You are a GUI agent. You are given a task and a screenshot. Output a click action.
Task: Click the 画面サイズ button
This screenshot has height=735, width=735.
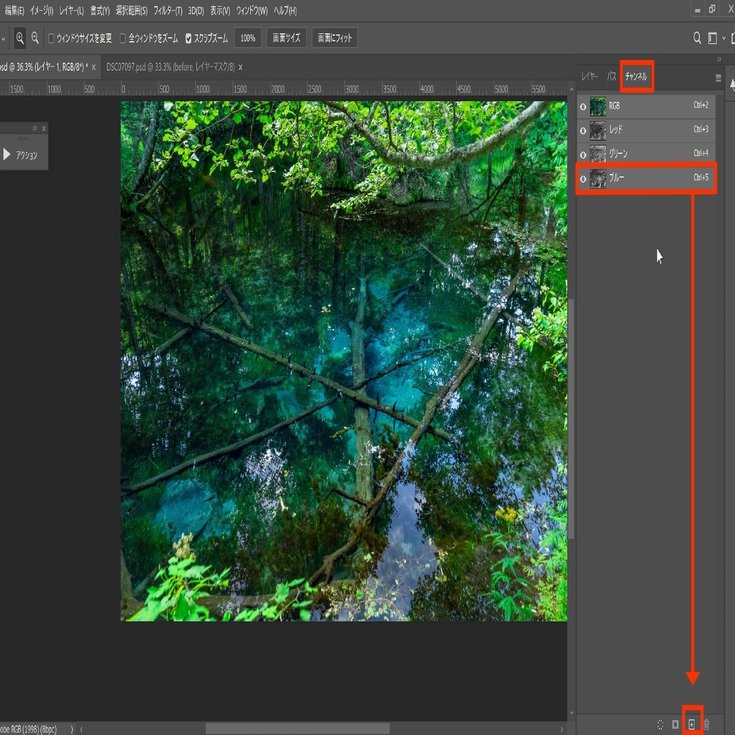(286, 38)
